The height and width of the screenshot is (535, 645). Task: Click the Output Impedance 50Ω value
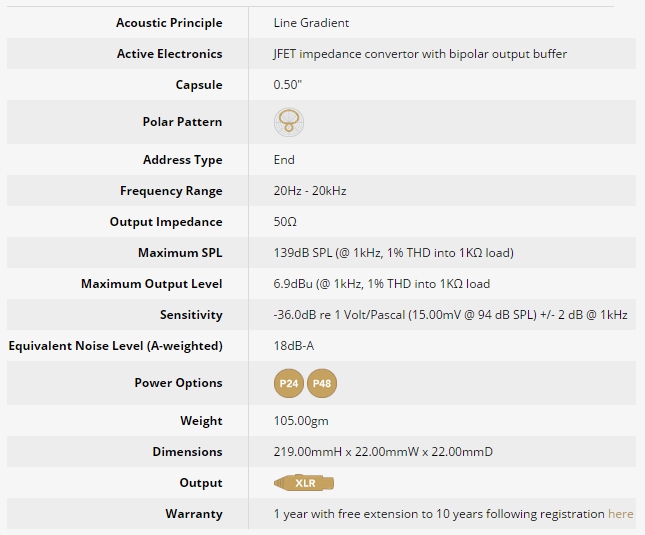tap(285, 222)
